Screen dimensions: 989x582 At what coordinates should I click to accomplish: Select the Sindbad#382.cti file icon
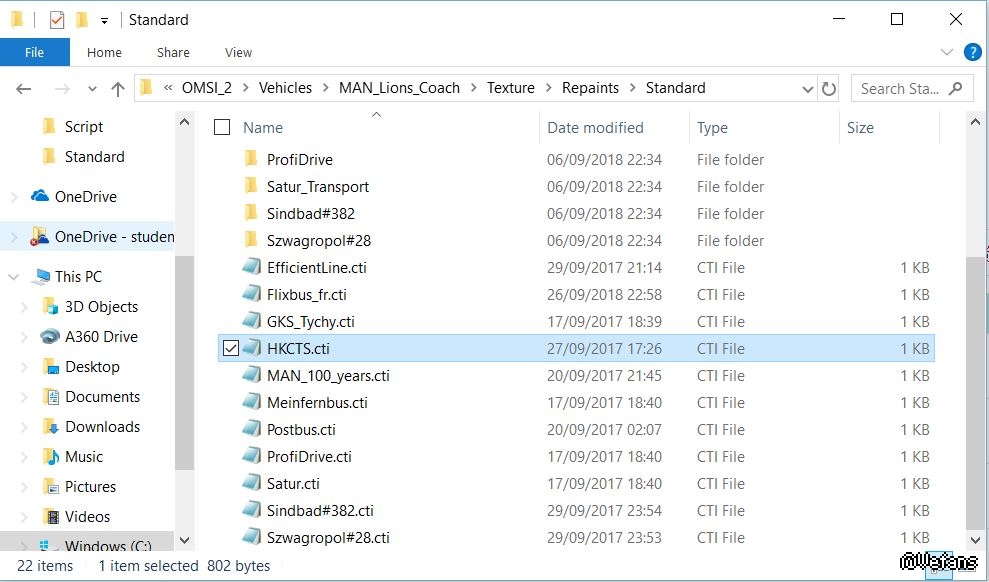pyautogui.click(x=252, y=510)
